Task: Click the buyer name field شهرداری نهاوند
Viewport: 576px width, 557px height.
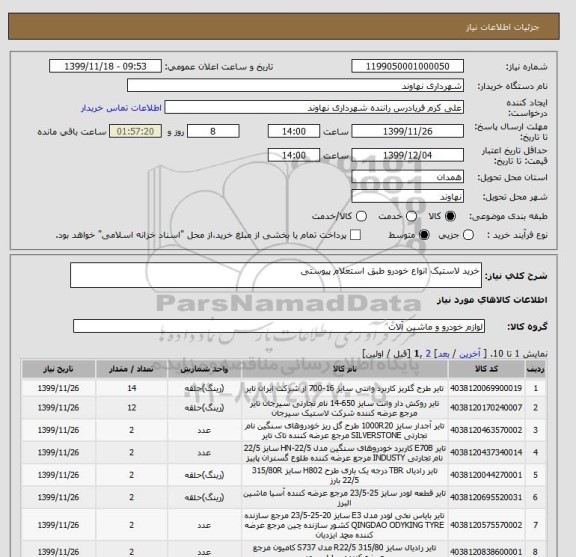Action: tap(295, 86)
